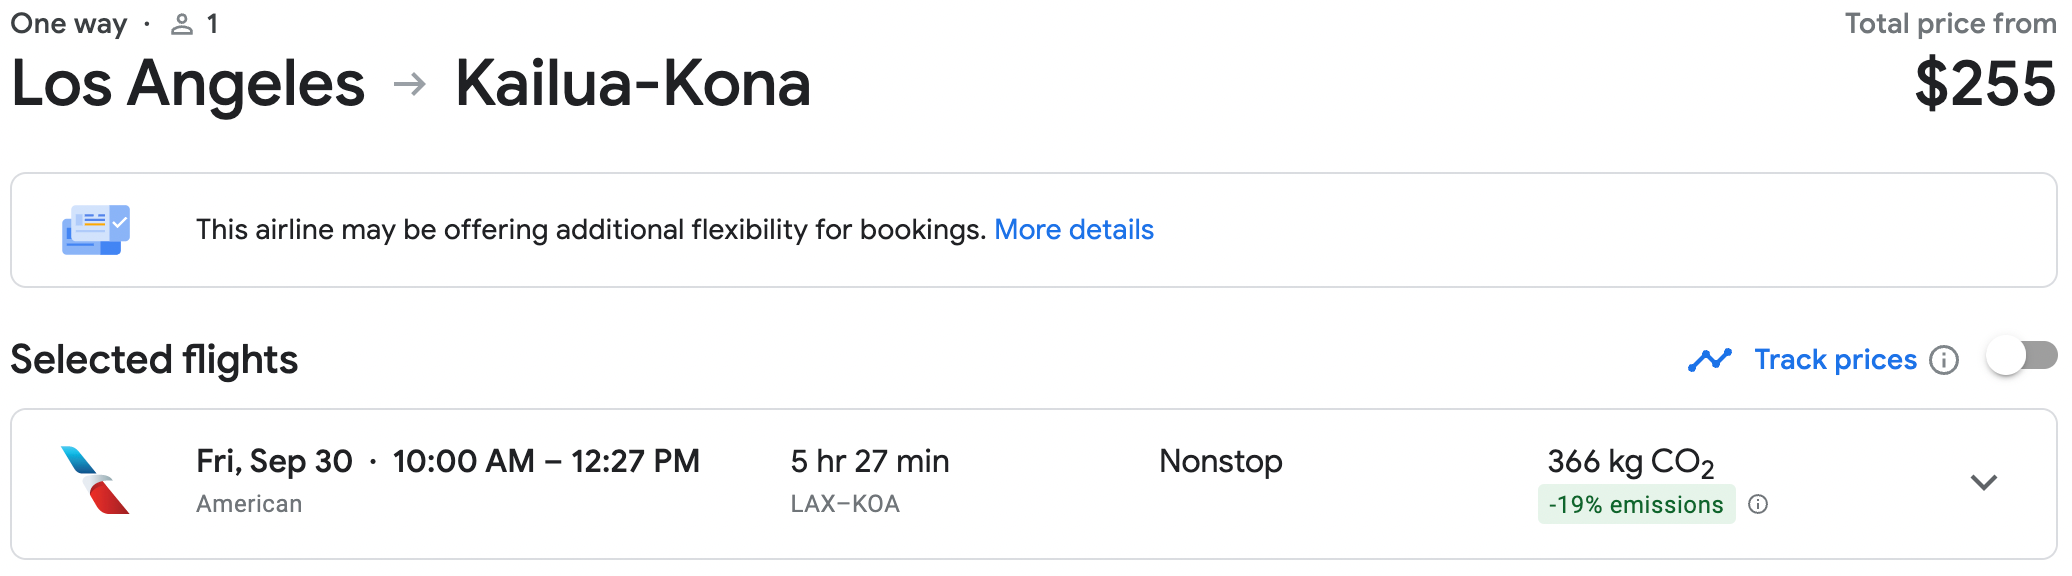Image resolution: width=2072 pixels, height=576 pixels.
Task: Open the passenger count selector
Action: [195, 22]
